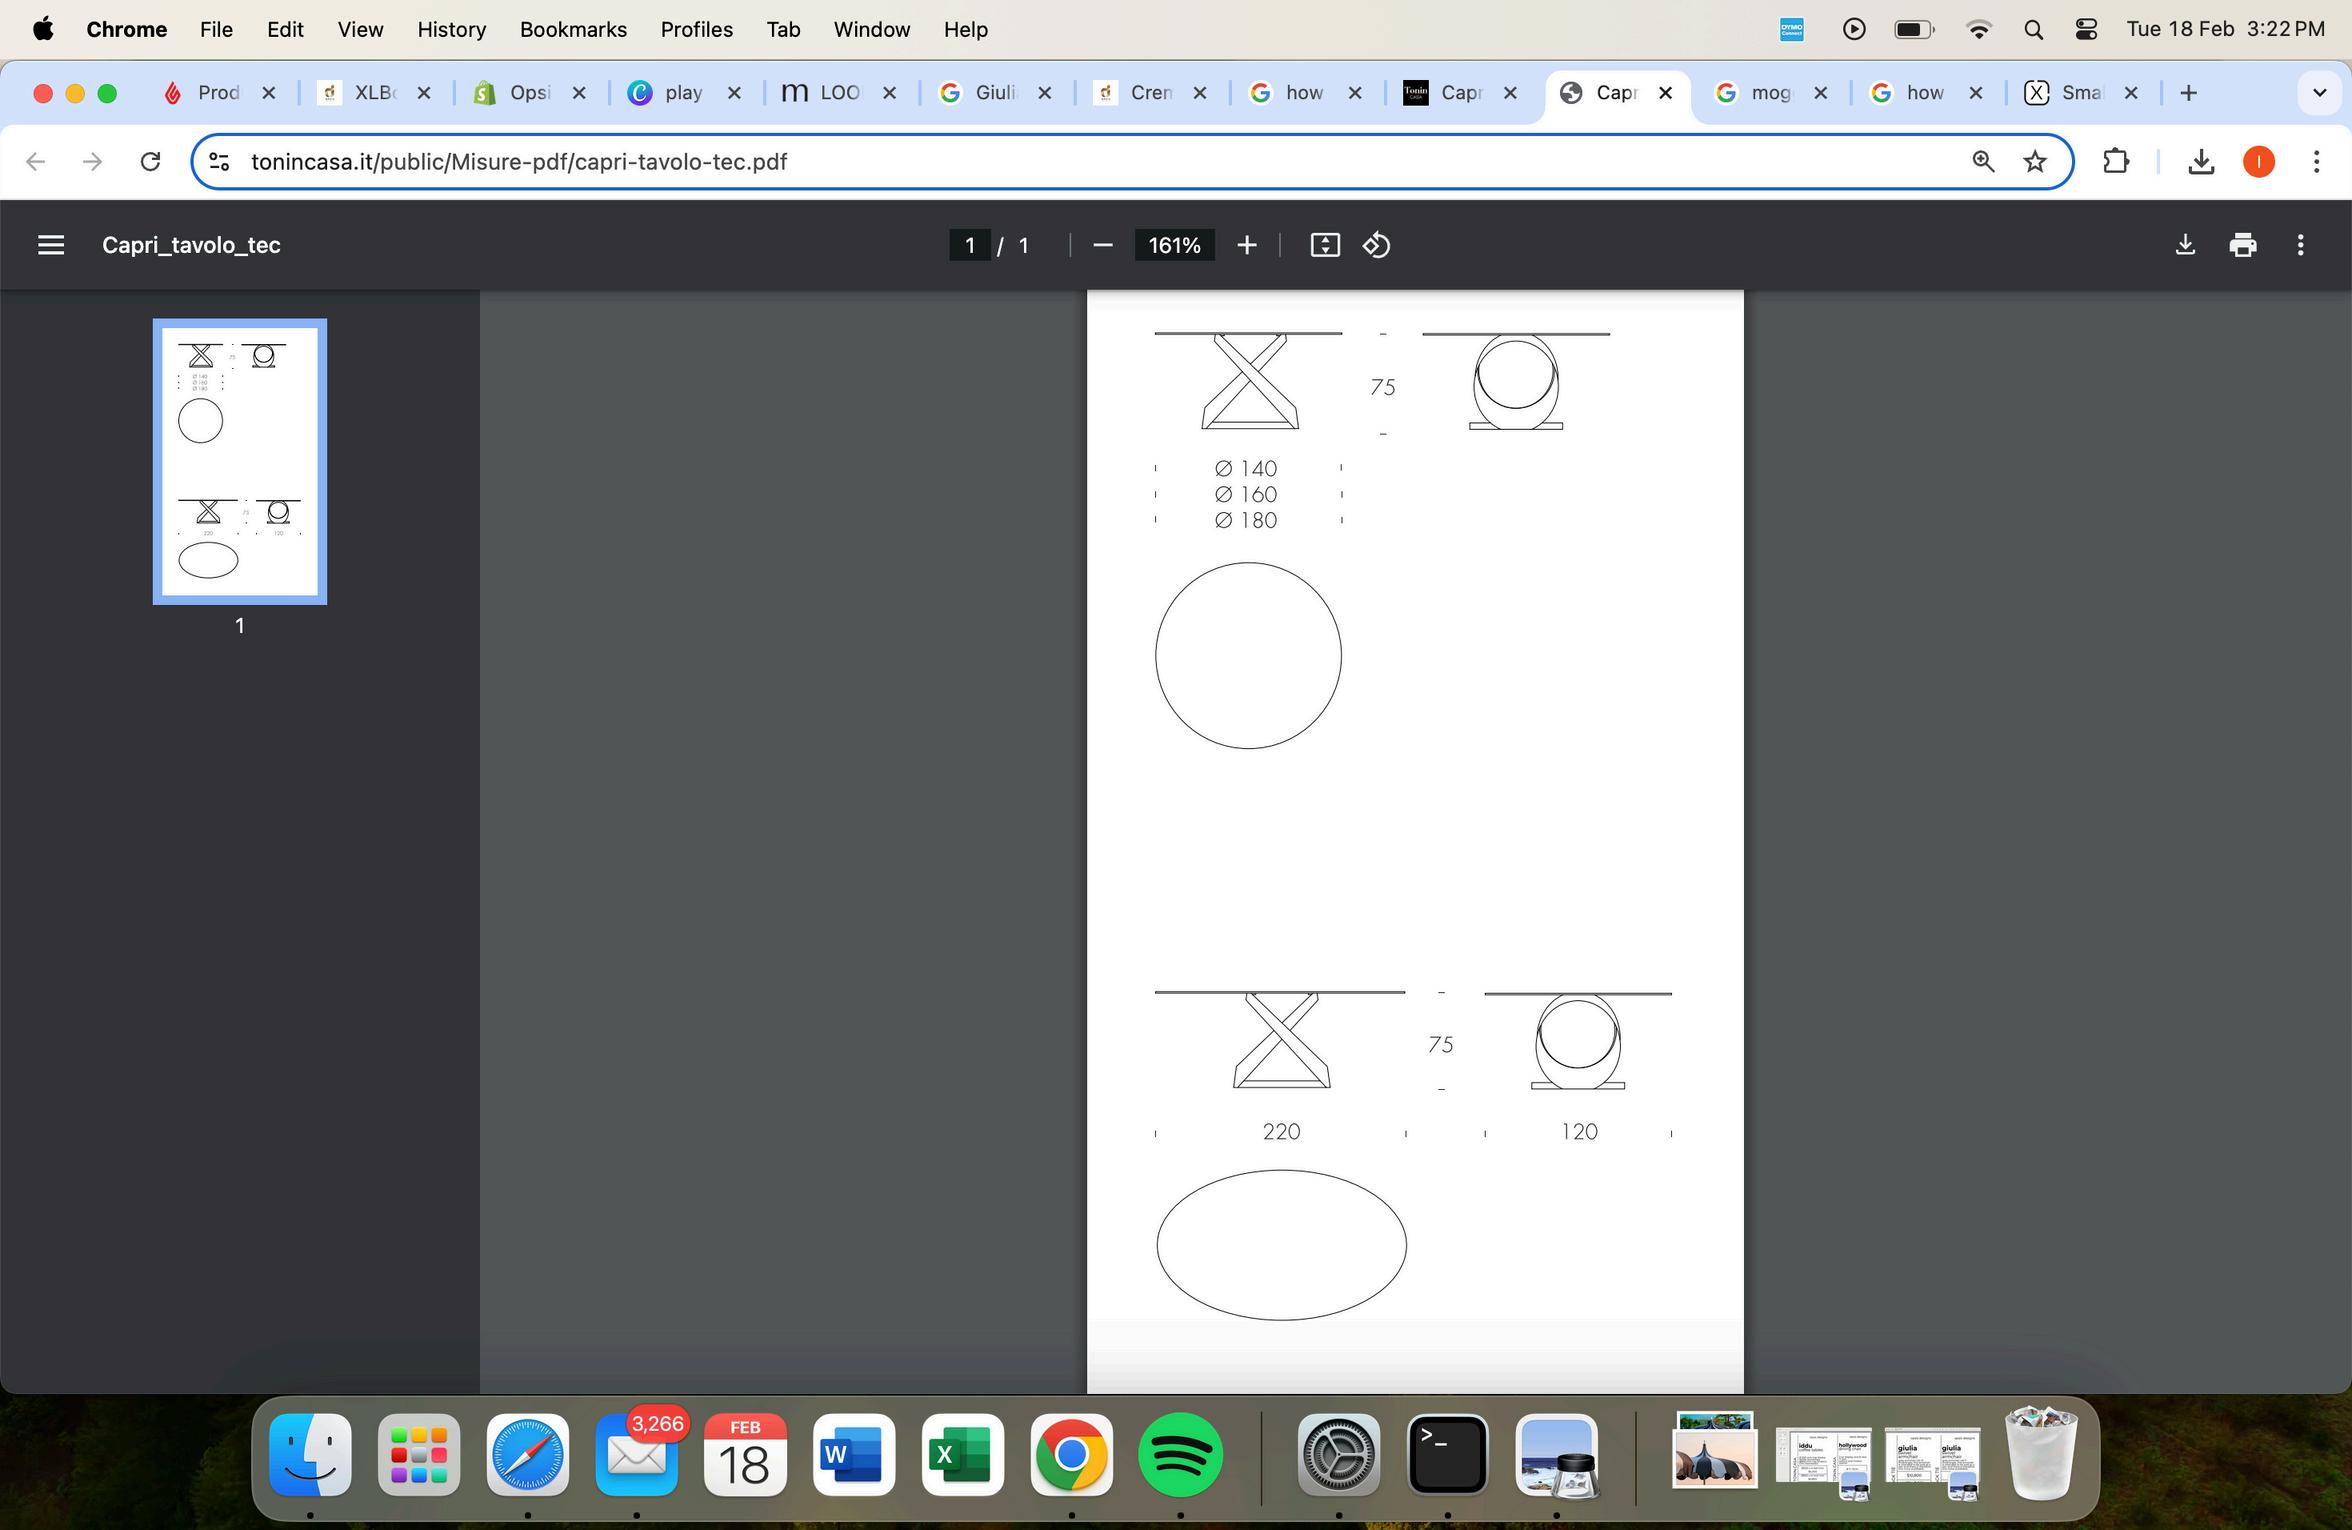2352x1530 pixels.
Task: Open Chrome's three-dot menu
Action: (2316, 162)
